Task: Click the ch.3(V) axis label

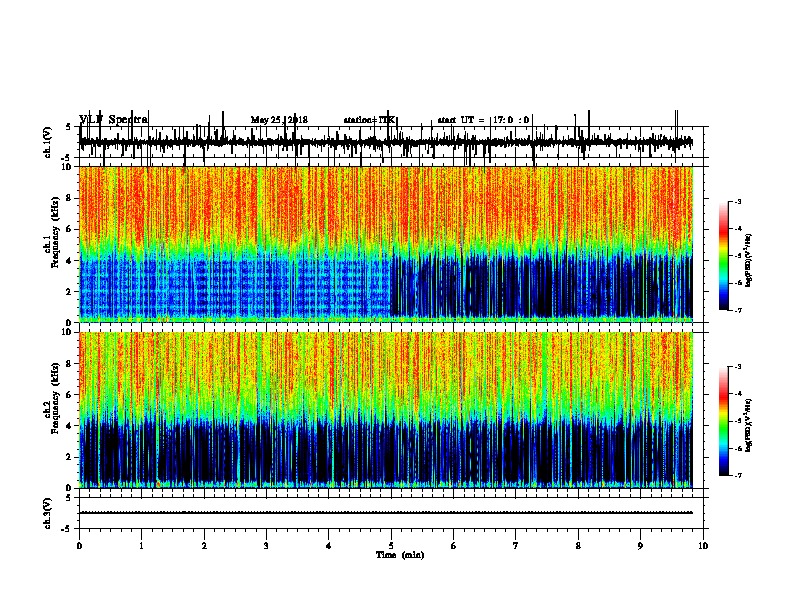Action: [48, 513]
